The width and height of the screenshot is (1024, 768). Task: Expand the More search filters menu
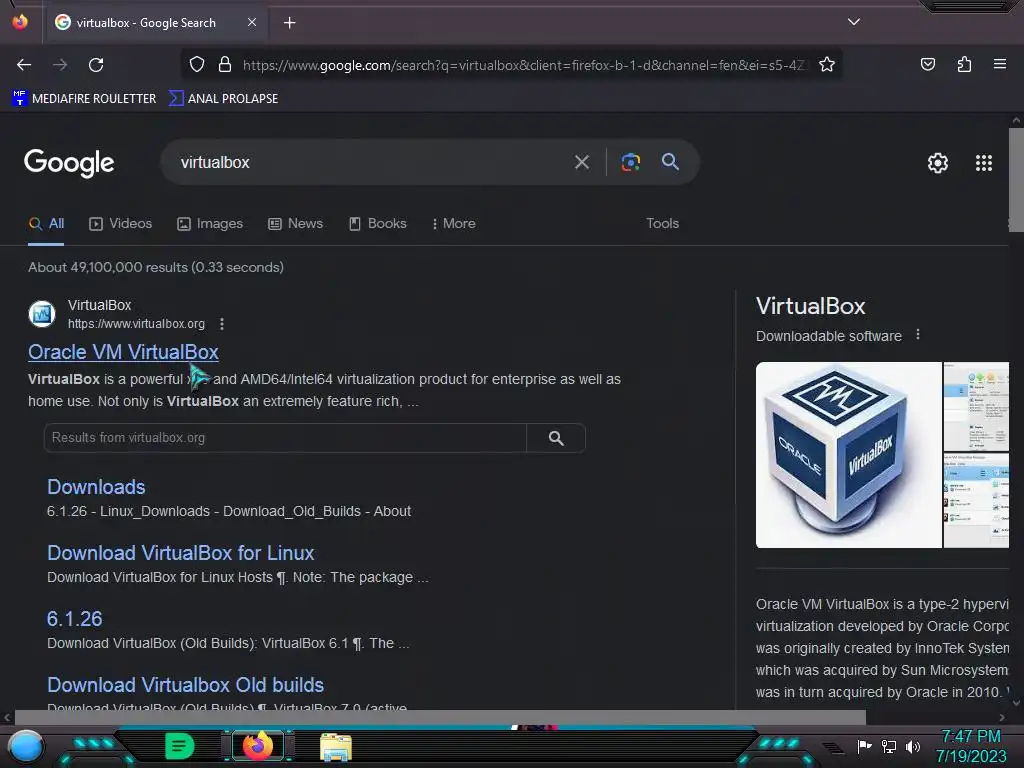tap(454, 223)
